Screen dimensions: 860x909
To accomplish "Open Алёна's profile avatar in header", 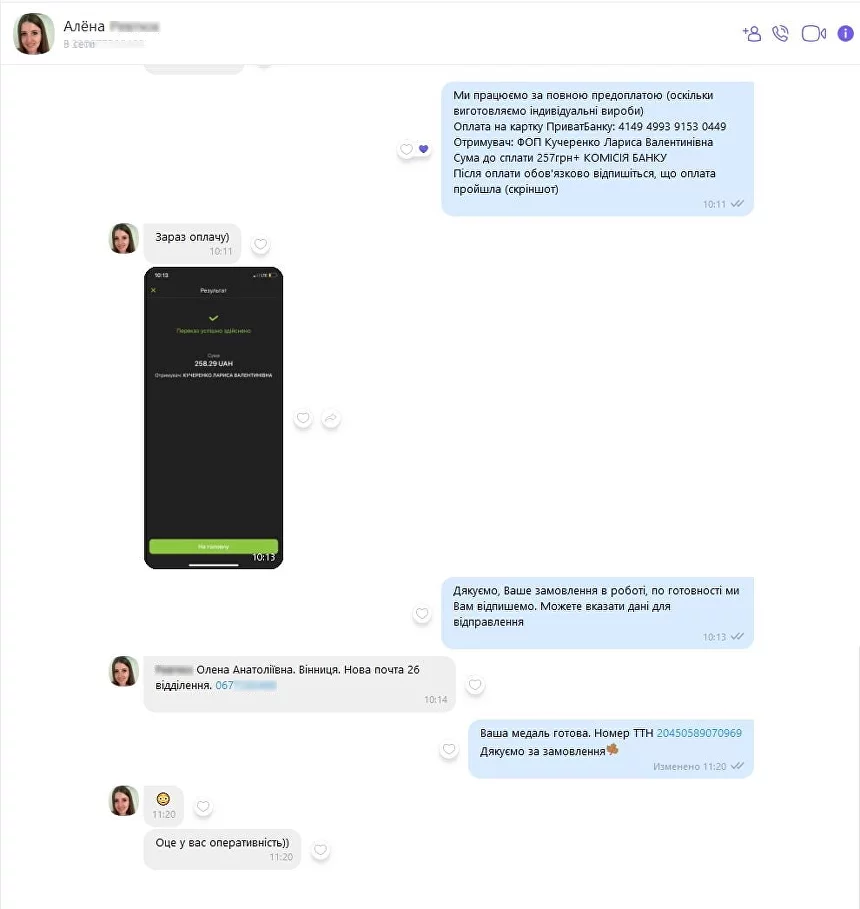I will [34, 34].
